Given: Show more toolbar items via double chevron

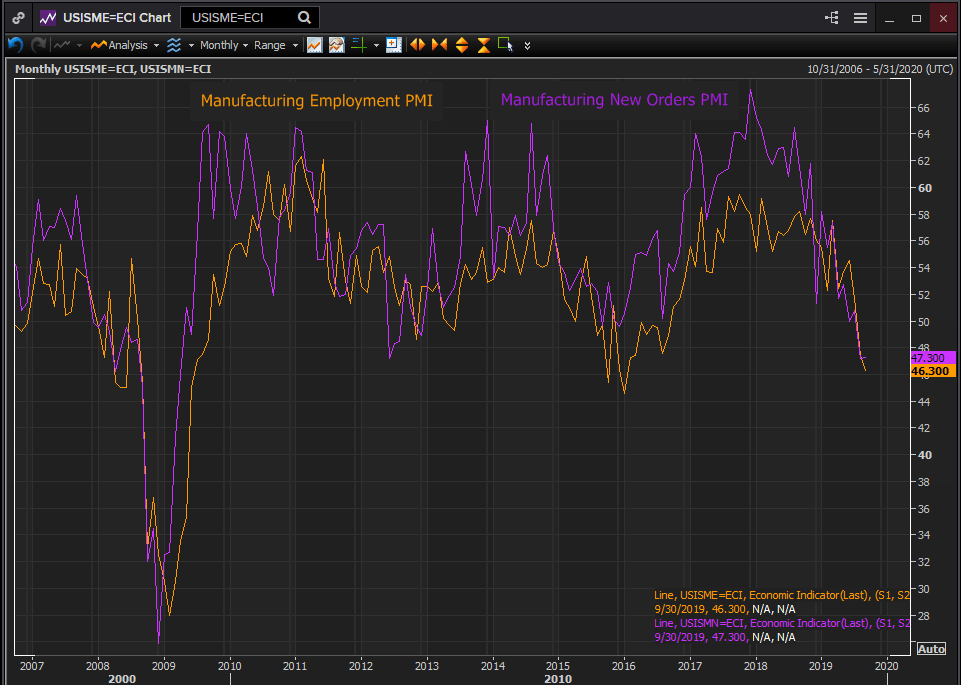Looking at the screenshot, I should click(527, 45).
